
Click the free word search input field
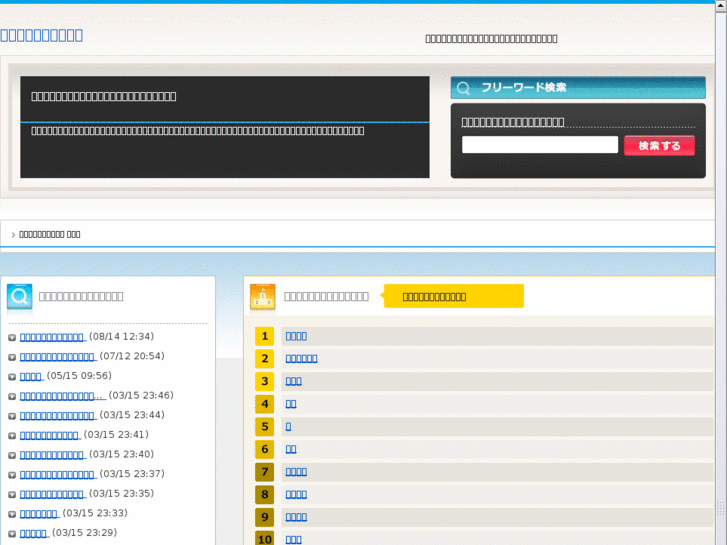540,145
